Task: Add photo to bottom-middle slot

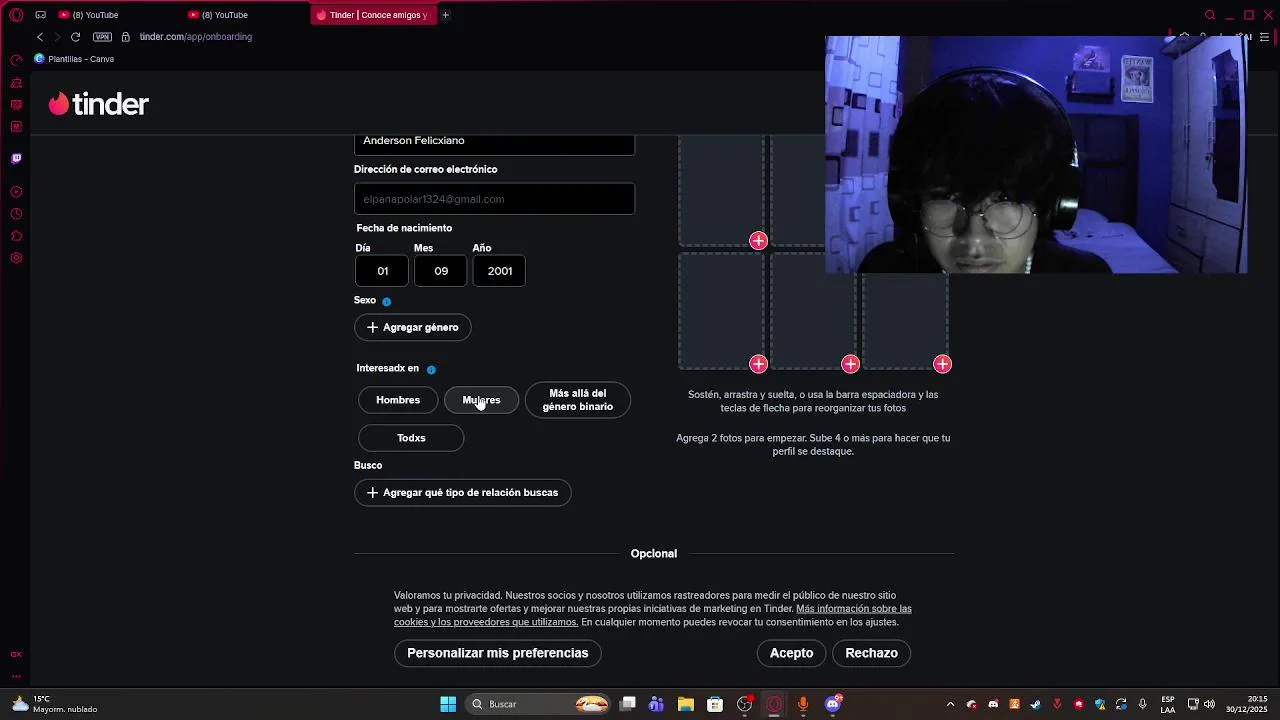Action: pos(850,364)
